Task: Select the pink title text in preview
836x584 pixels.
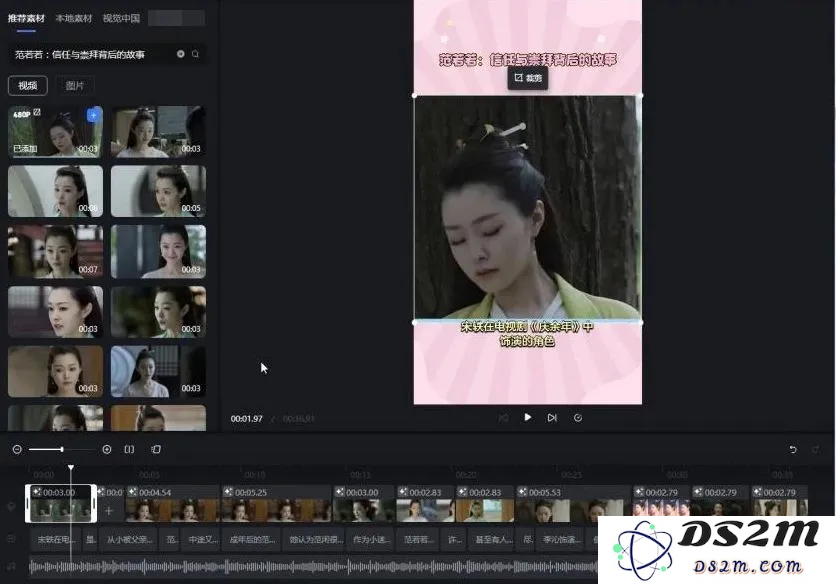Action: (x=527, y=59)
